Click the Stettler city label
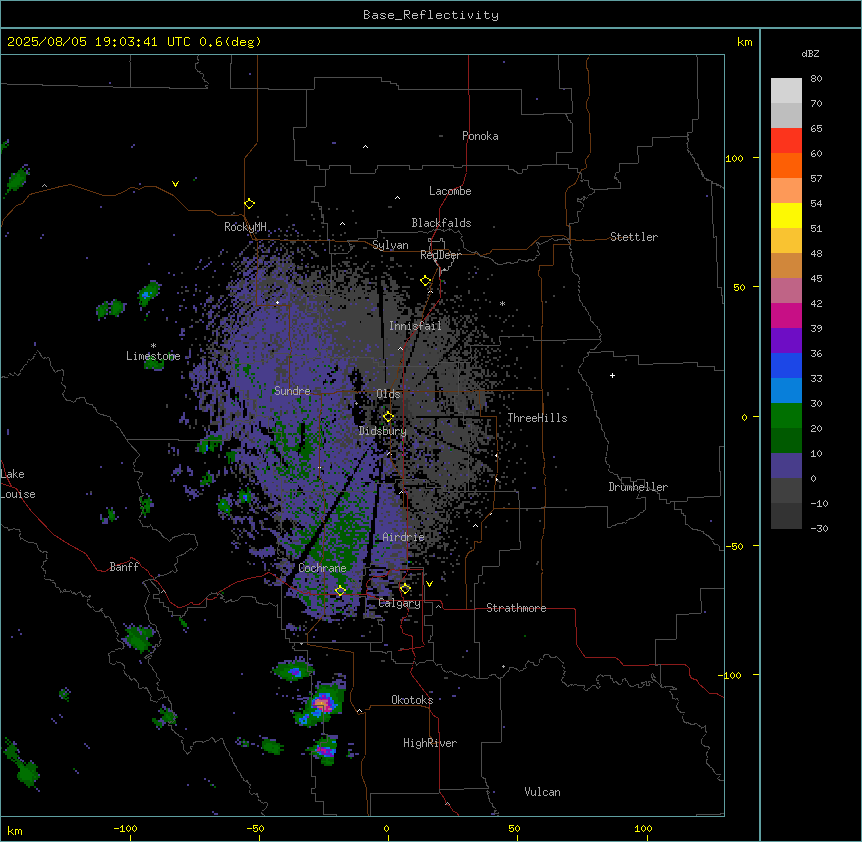862x842 pixels. coord(634,237)
